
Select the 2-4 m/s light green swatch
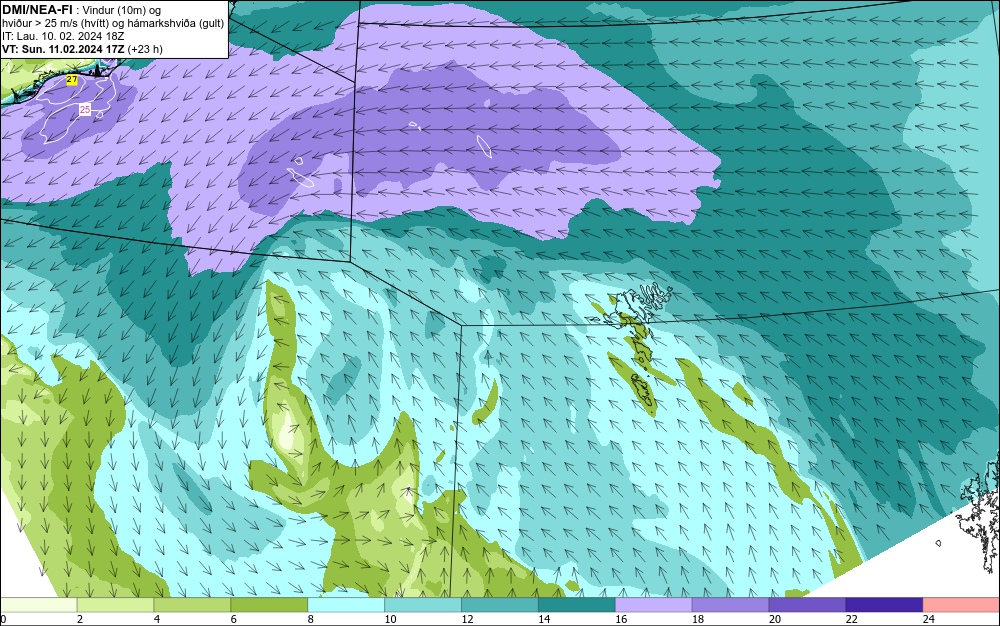(115, 605)
